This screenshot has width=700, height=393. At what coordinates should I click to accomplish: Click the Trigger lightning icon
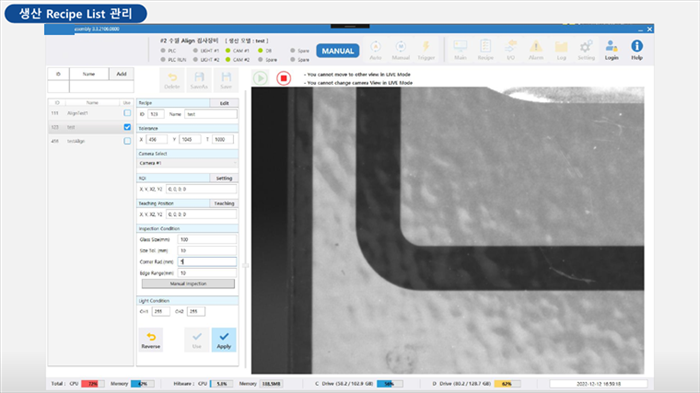[x=426, y=50]
